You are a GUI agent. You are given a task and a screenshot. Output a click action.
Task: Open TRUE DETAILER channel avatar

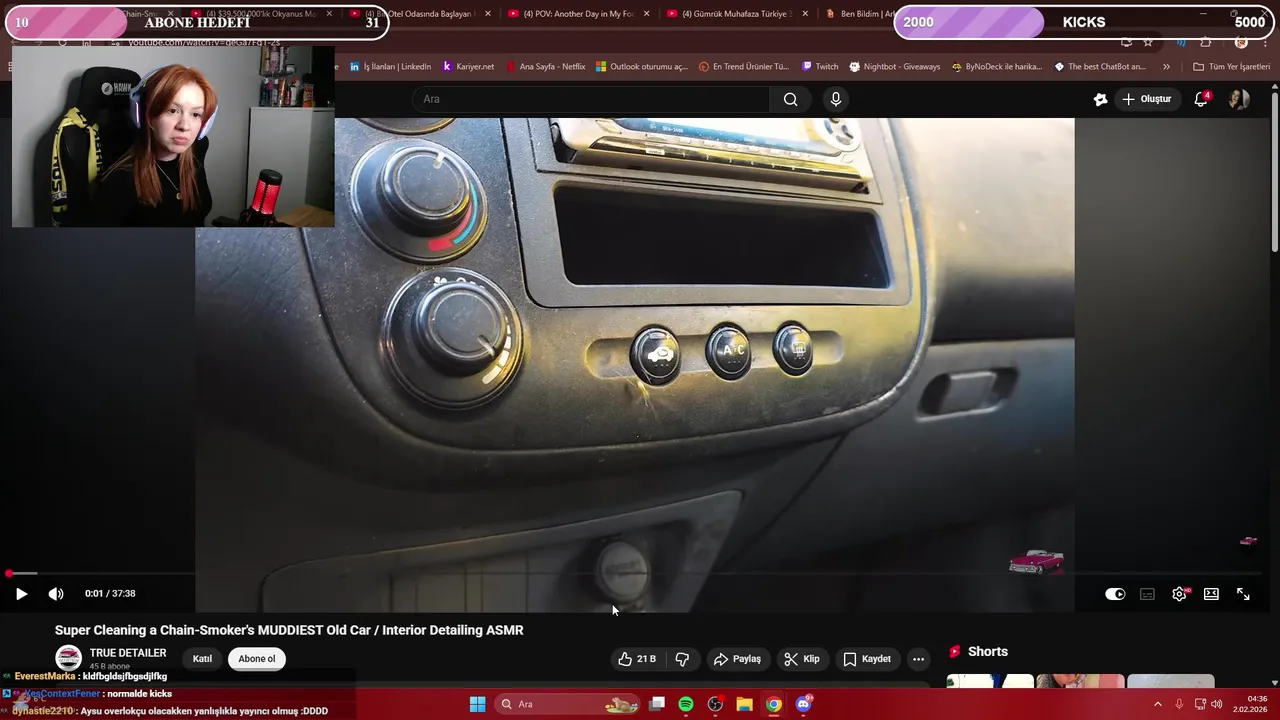68,657
